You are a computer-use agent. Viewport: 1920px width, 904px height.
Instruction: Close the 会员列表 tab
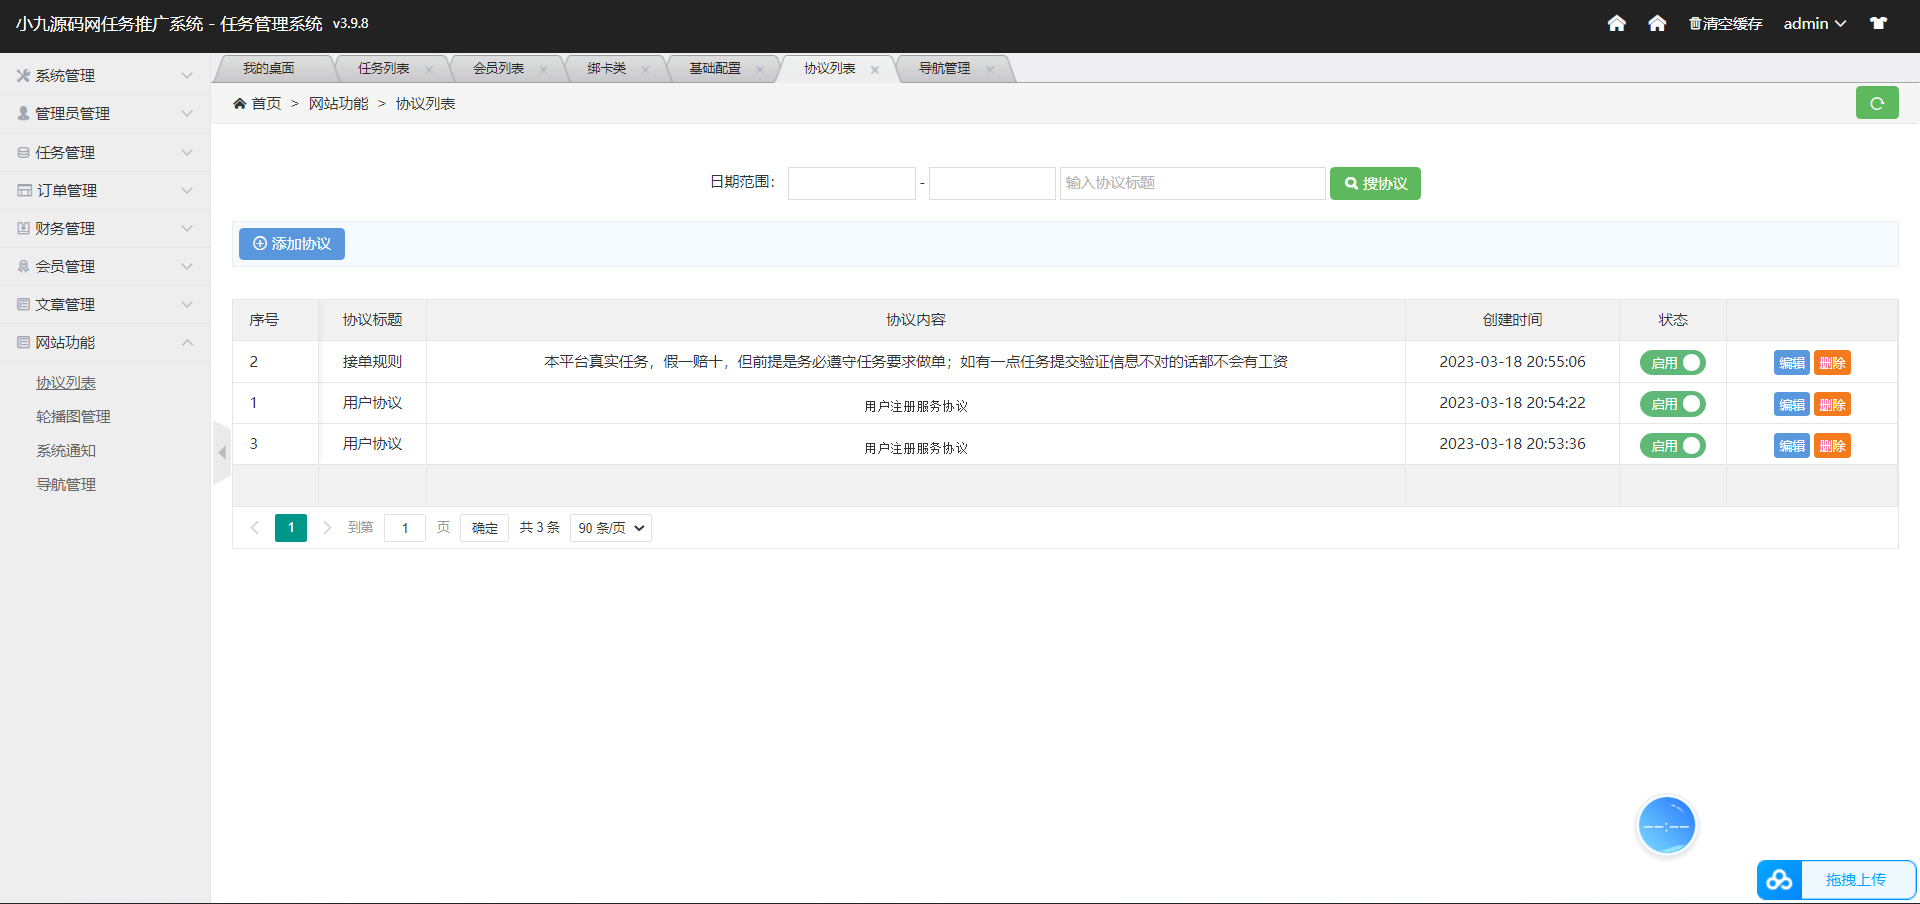pos(543,69)
